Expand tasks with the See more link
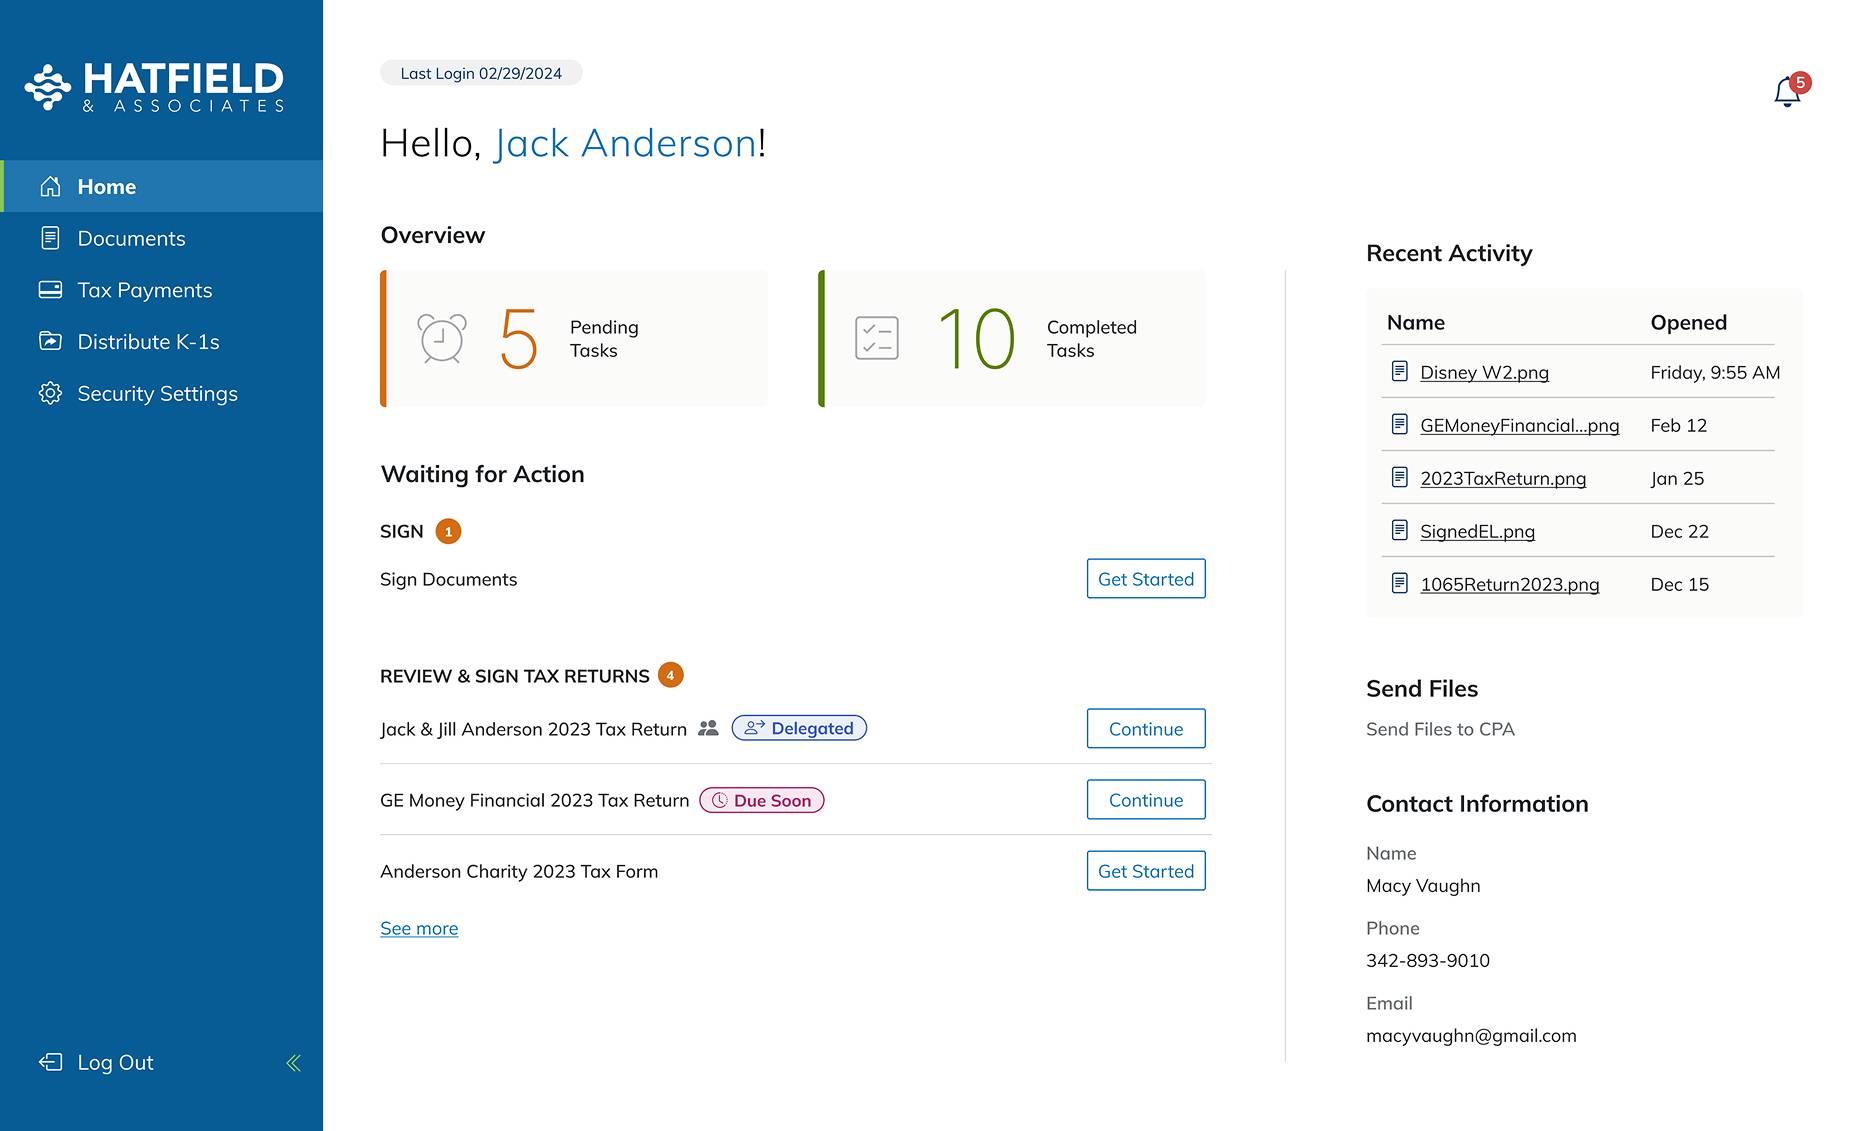This screenshot has height=1131, width=1862. (x=418, y=928)
